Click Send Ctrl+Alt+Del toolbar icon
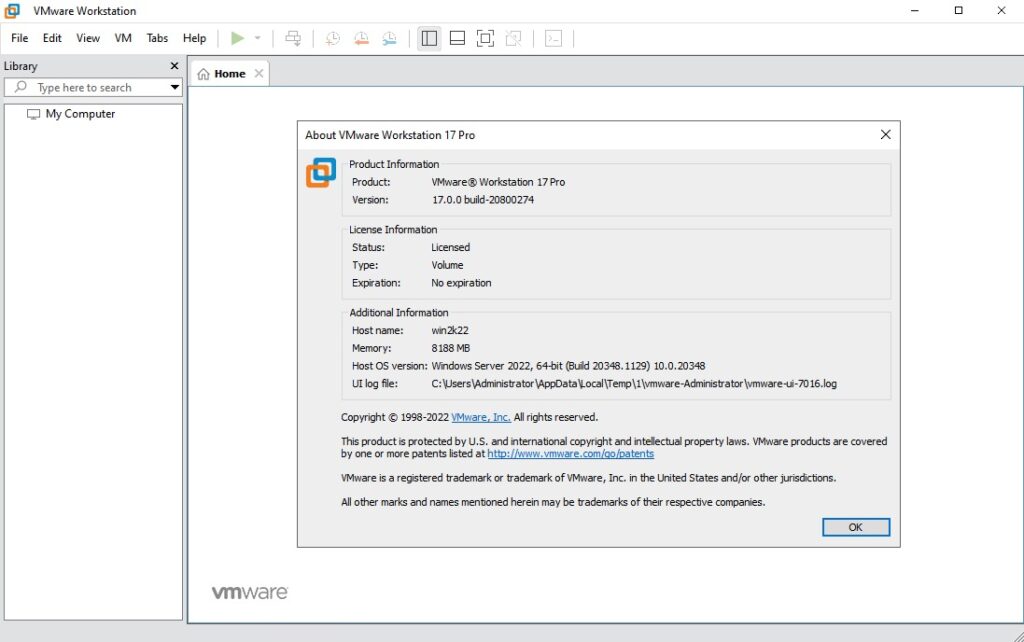1024x642 pixels. coord(293,39)
